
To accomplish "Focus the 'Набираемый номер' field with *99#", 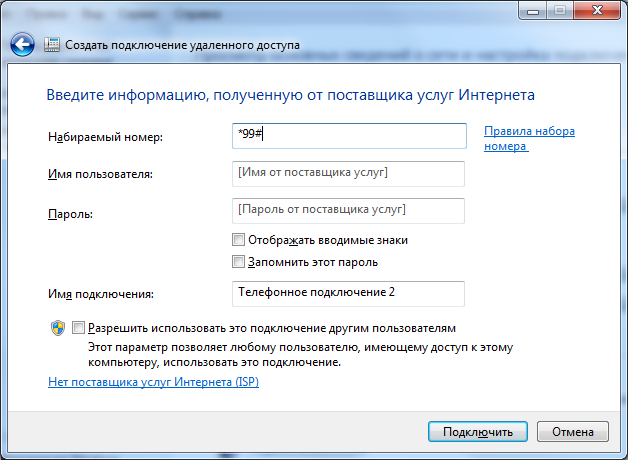I will pos(349,136).
